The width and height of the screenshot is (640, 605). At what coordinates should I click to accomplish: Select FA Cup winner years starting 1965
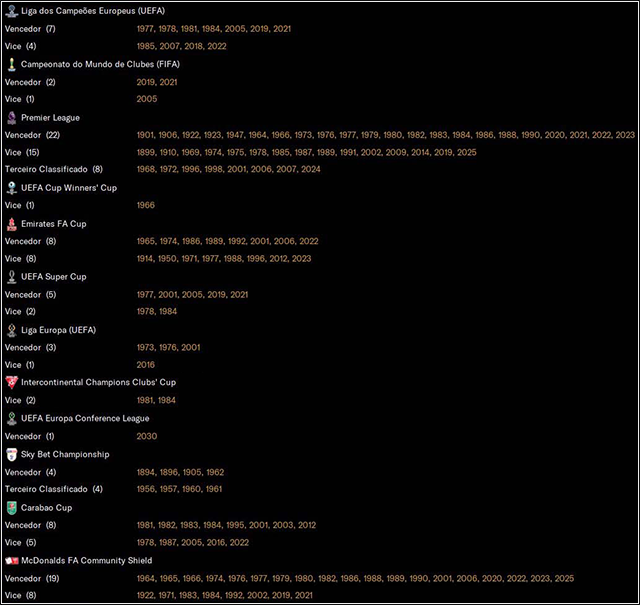pyautogui.click(x=227, y=241)
